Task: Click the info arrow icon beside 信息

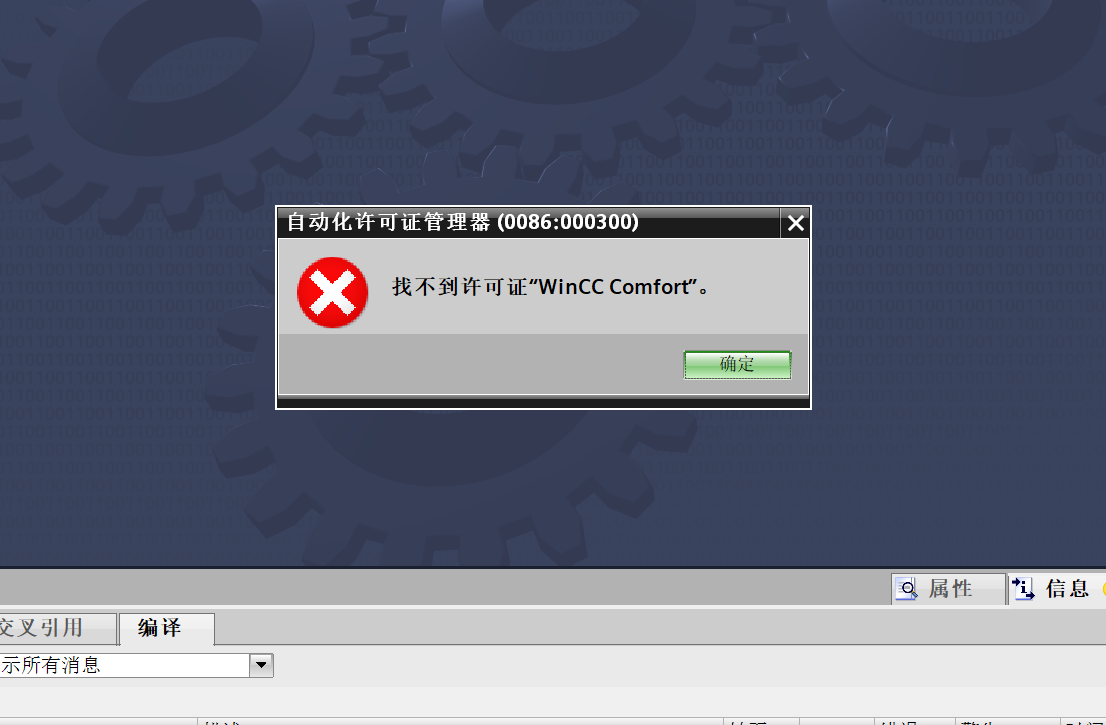Action: click(1023, 588)
